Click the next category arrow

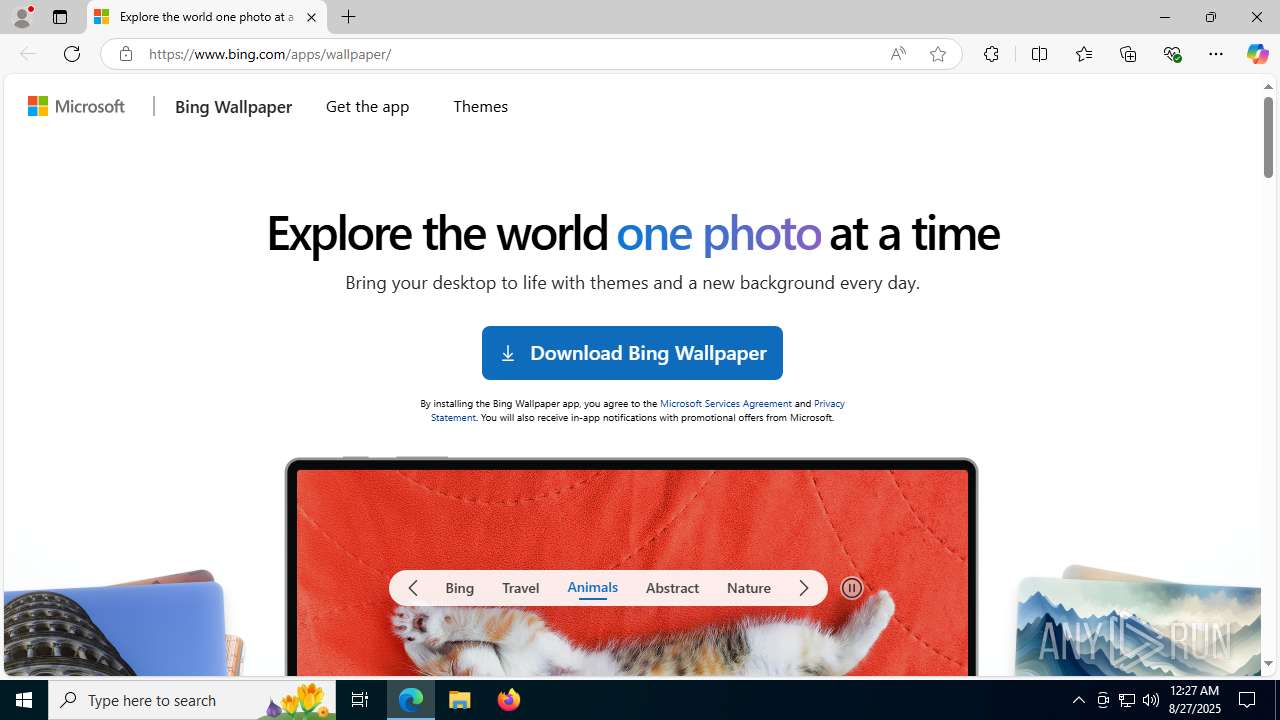pos(804,588)
